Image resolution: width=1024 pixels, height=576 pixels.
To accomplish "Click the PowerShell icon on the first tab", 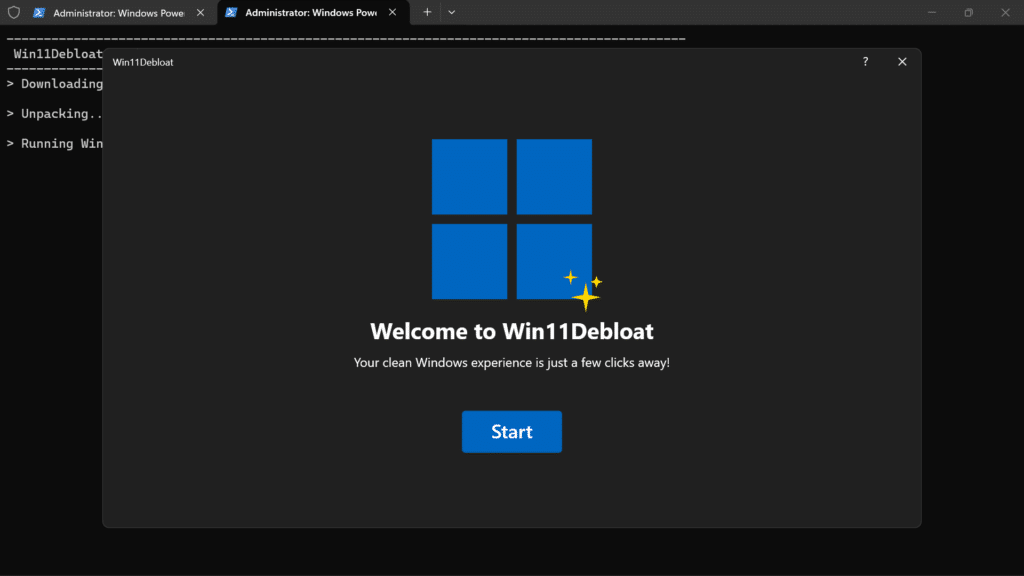I will [37, 13].
